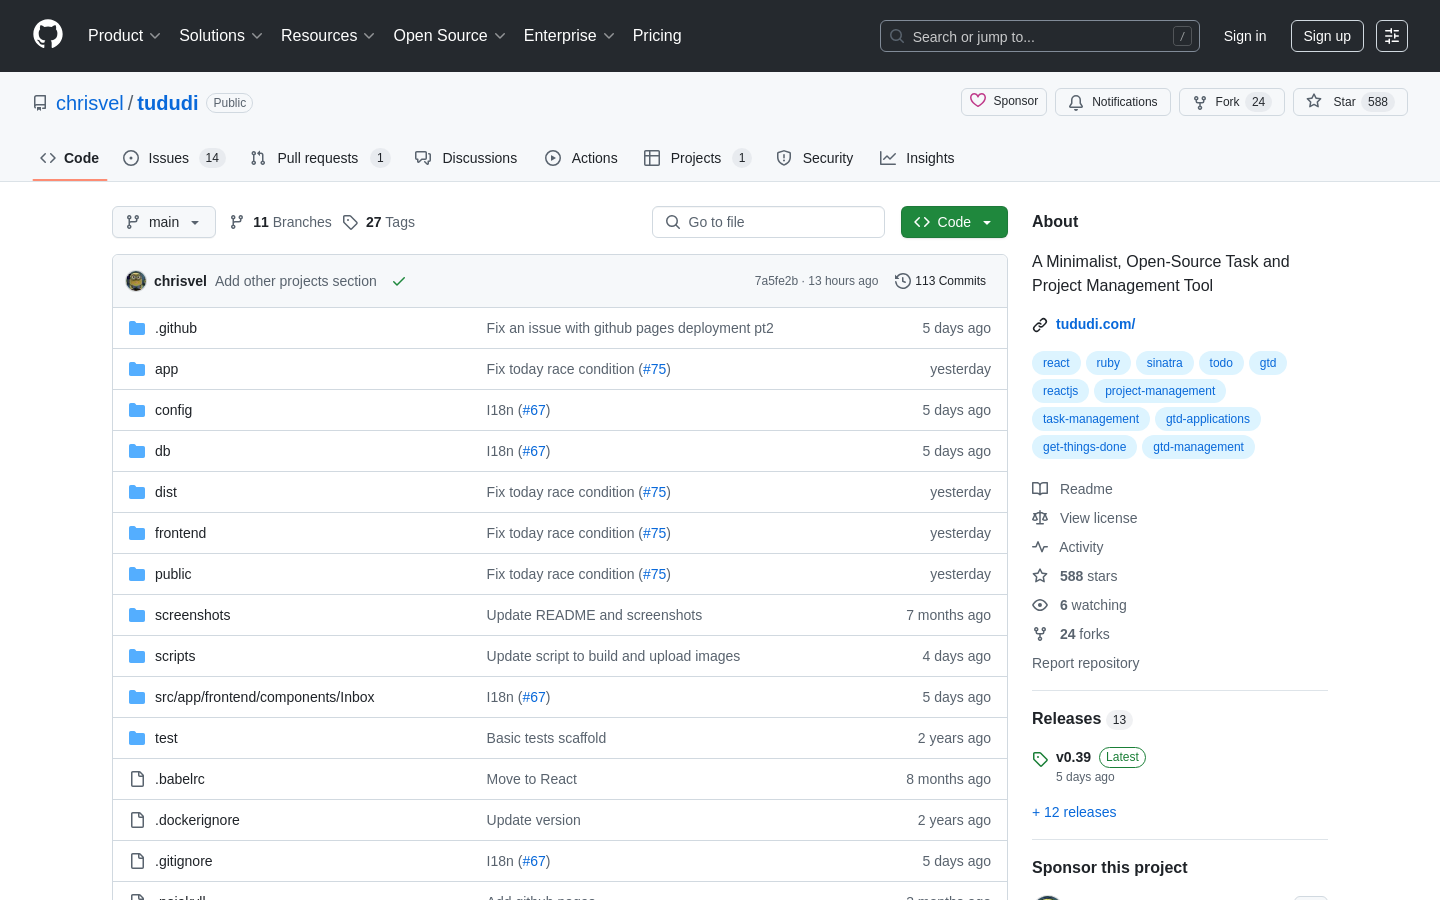Open the chrisvel owner link
Image resolution: width=1440 pixels, height=900 pixels.
pos(90,103)
